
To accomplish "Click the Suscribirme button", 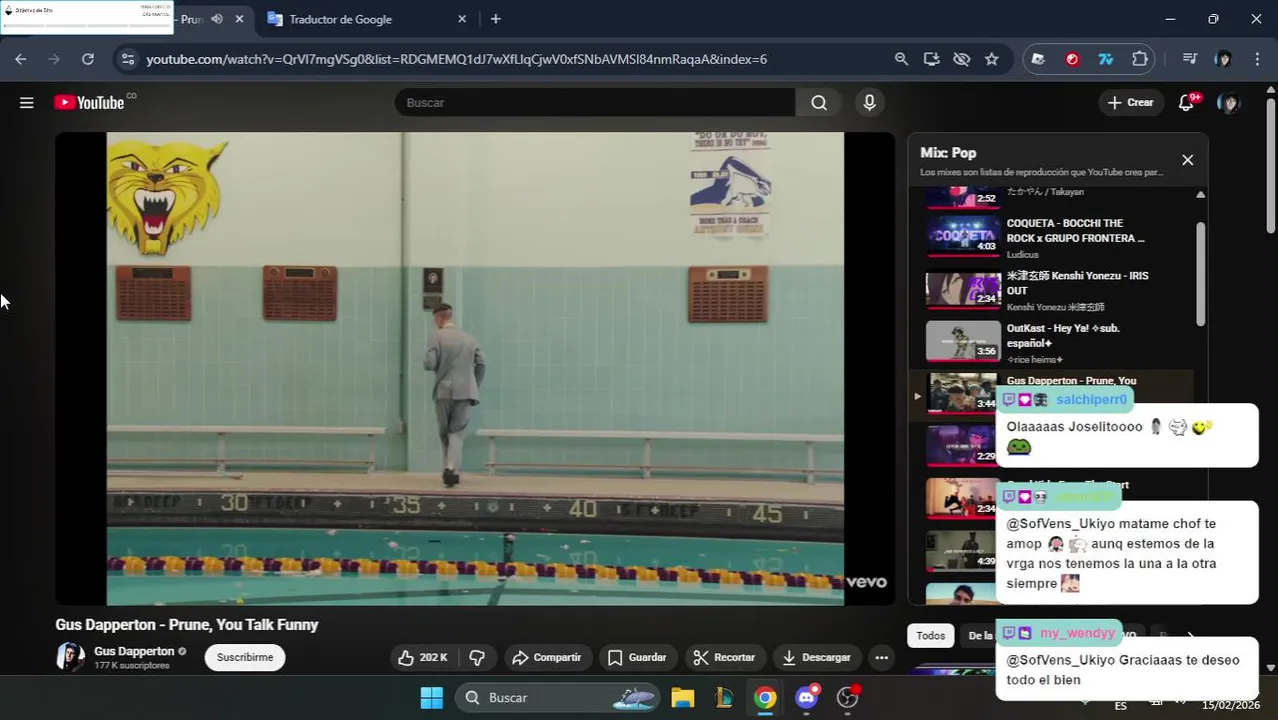I will click(245, 657).
